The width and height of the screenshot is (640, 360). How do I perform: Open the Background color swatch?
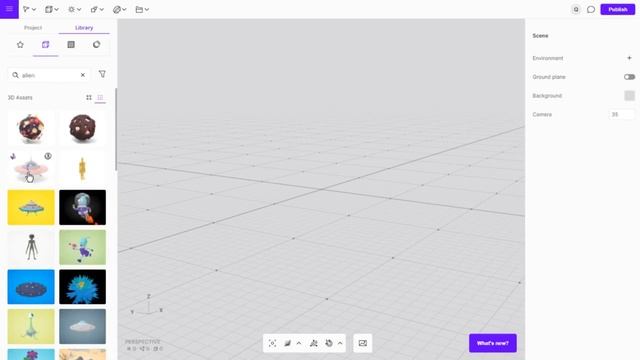click(x=629, y=96)
